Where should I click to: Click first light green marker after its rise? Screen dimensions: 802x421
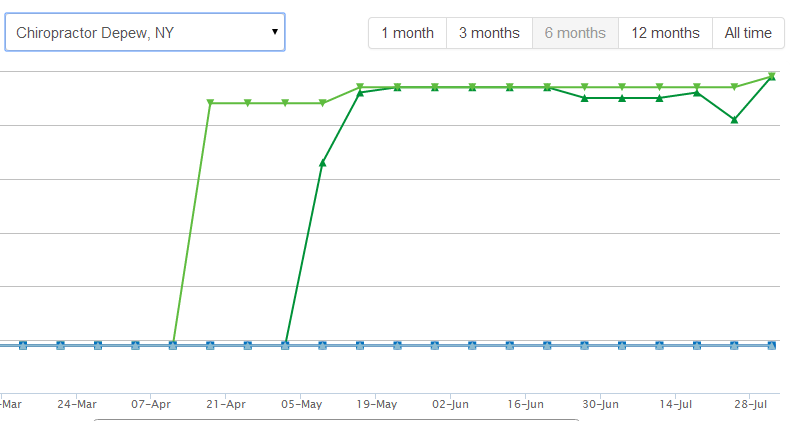click(210, 103)
